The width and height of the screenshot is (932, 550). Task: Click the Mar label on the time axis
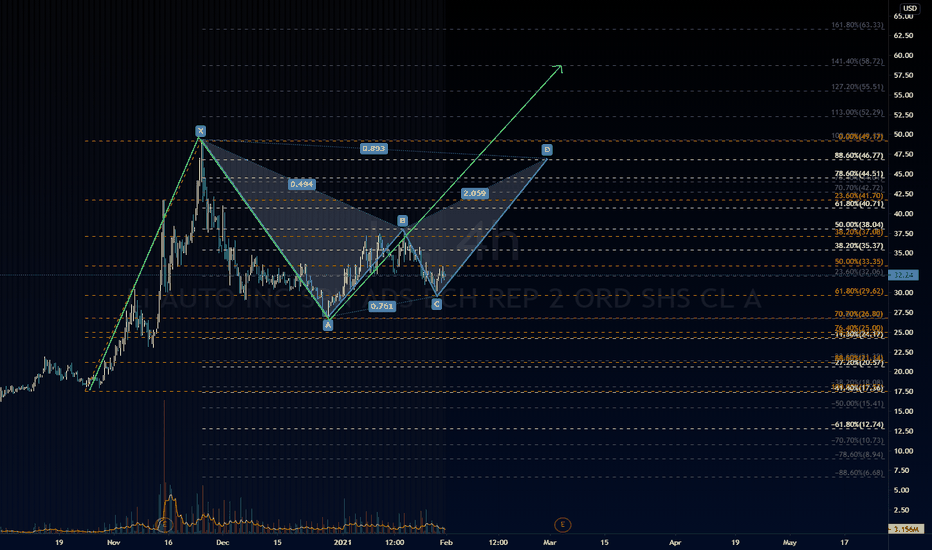[x=550, y=542]
